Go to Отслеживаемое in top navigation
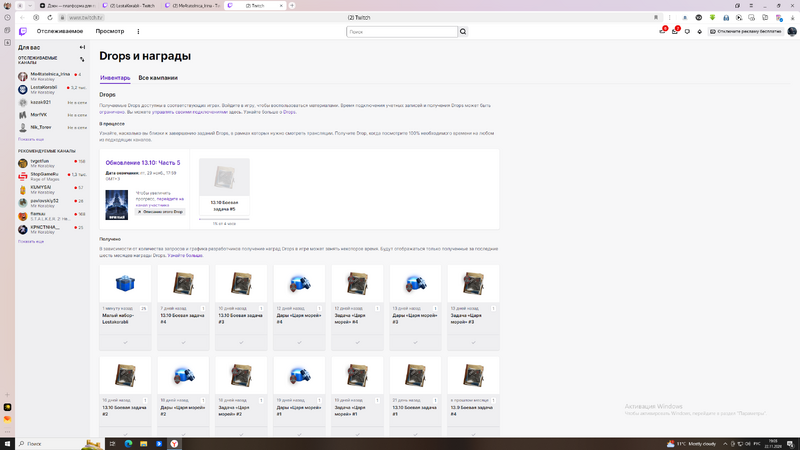The width and height of the screenshot is (800, 450). (60, 32)
